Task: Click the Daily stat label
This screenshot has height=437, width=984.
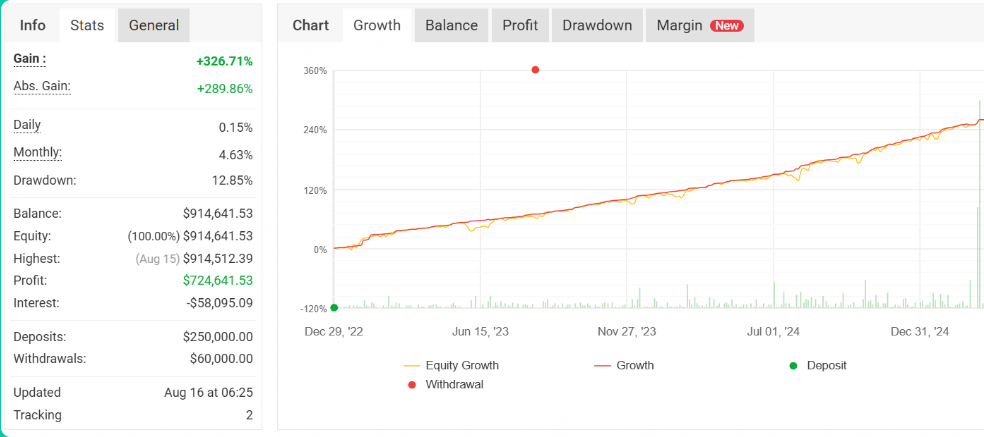Action: 27,126
